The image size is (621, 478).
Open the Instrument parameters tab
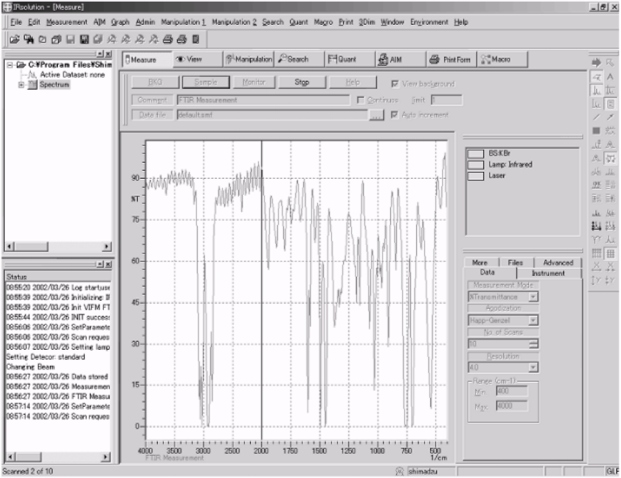[548, 273]
